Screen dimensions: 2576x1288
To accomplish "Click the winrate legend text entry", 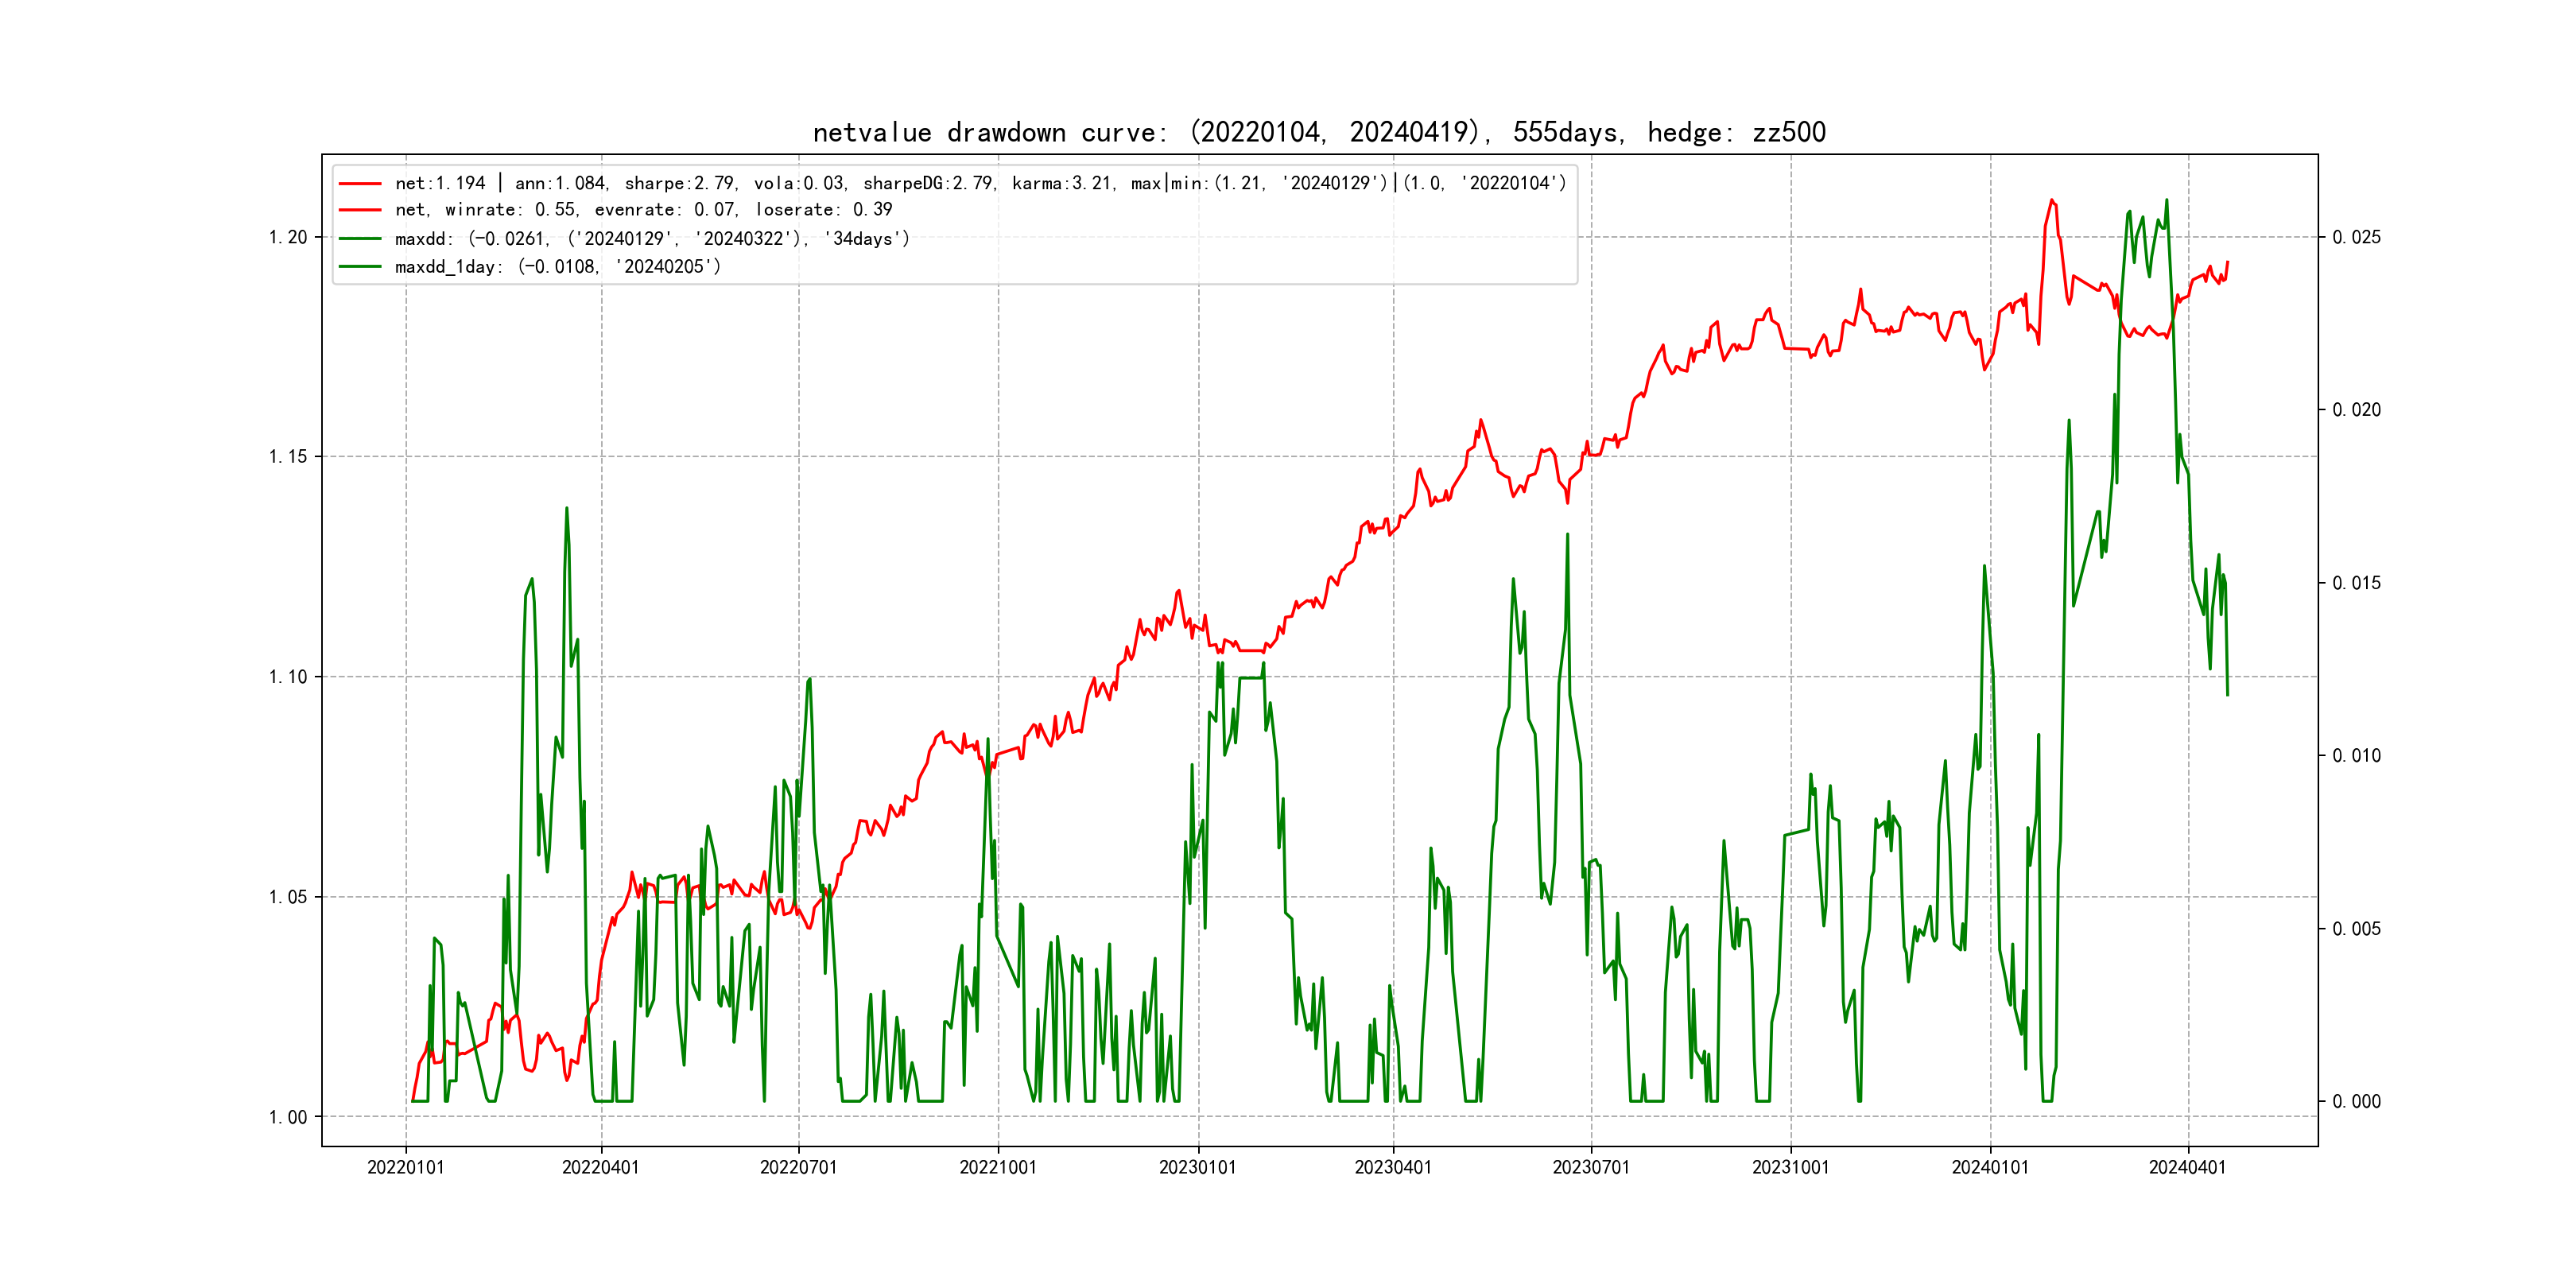I will tap(643, 210).
